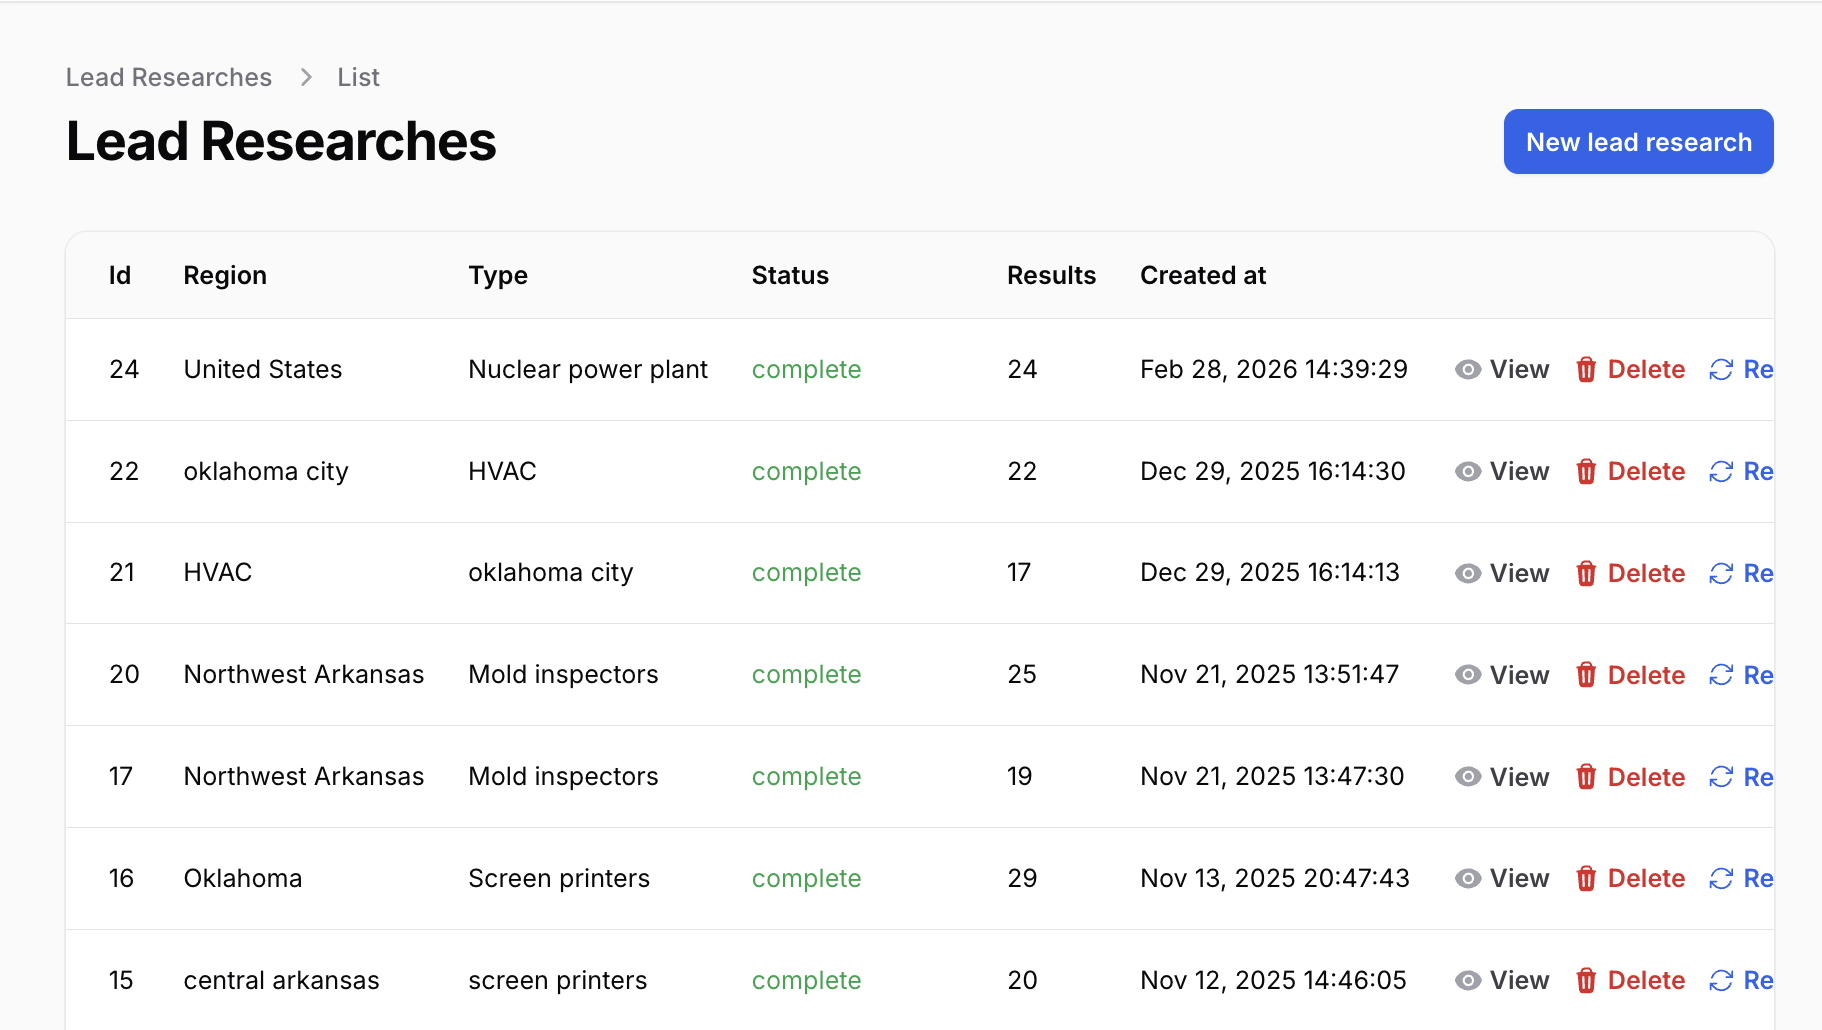Click the Created at column header
Viewport: 1822px width, 1030px height.
point(1203,275)
